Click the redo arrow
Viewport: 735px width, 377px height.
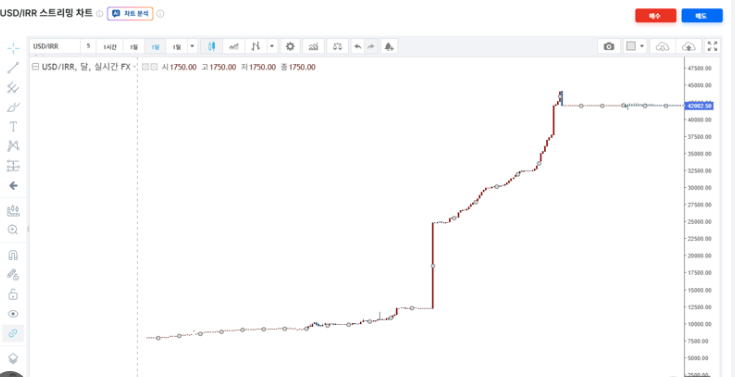click(x=371, y=46)
